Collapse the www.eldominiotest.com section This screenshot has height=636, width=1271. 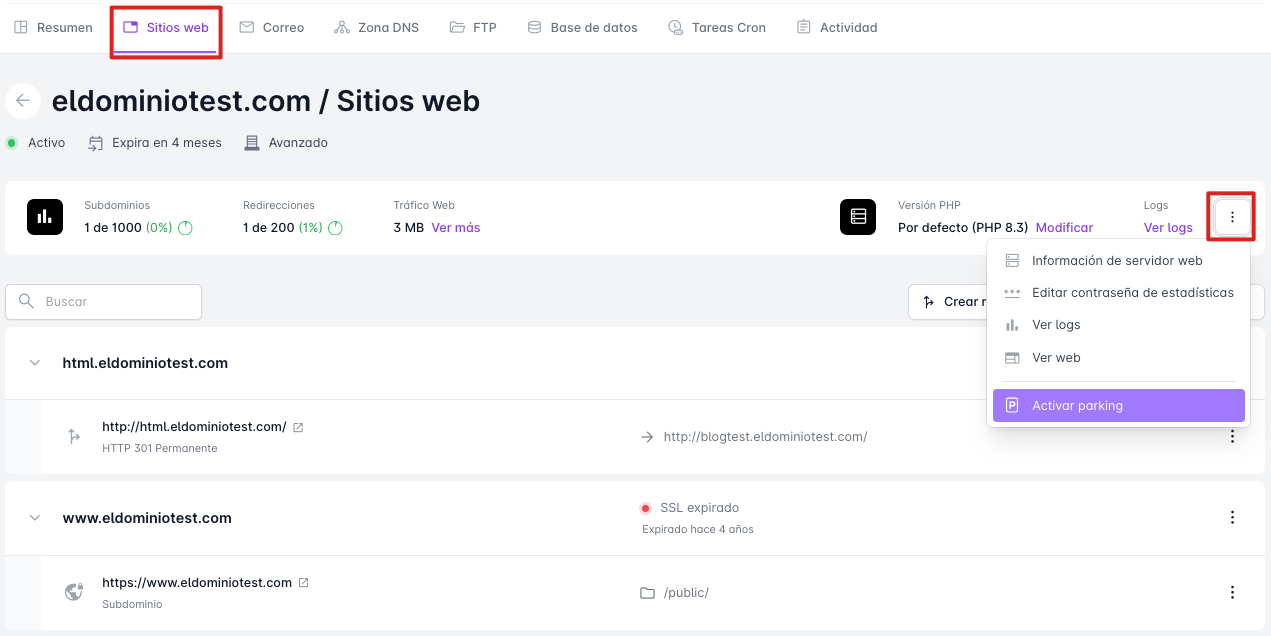click(35, 518)
